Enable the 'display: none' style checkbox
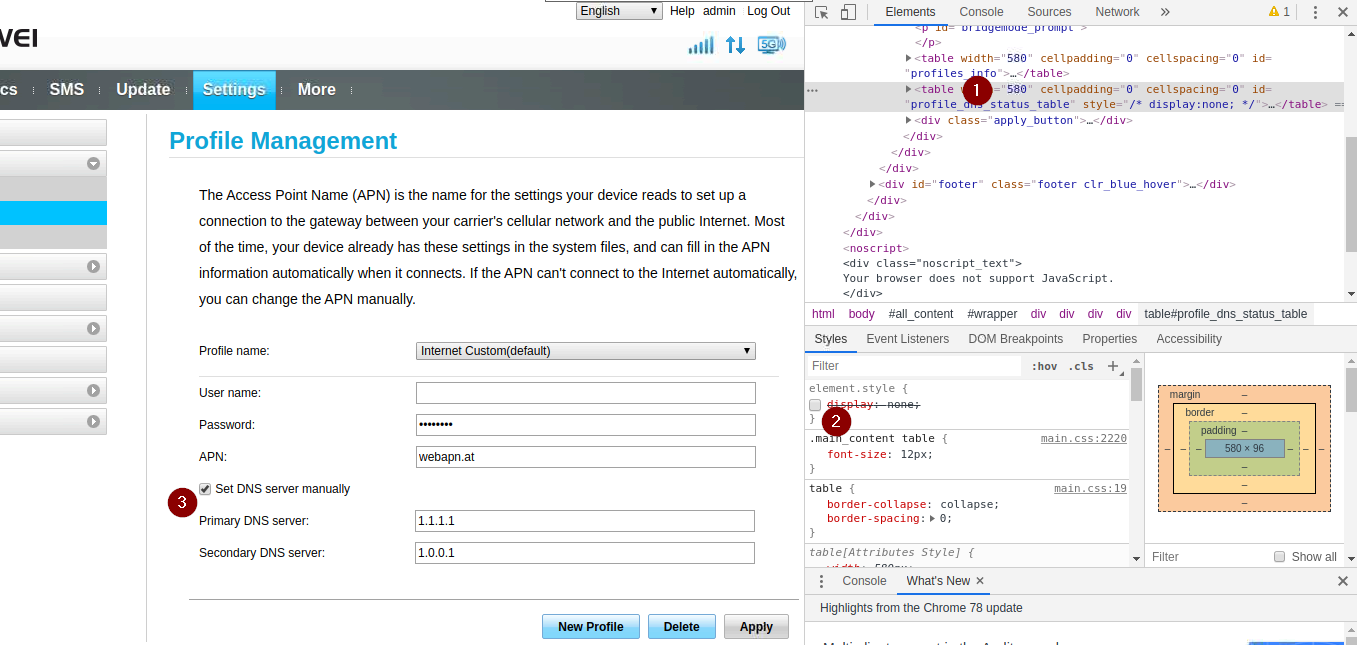Viewport: 1357px width, 645px height. [x=815, y=405]
